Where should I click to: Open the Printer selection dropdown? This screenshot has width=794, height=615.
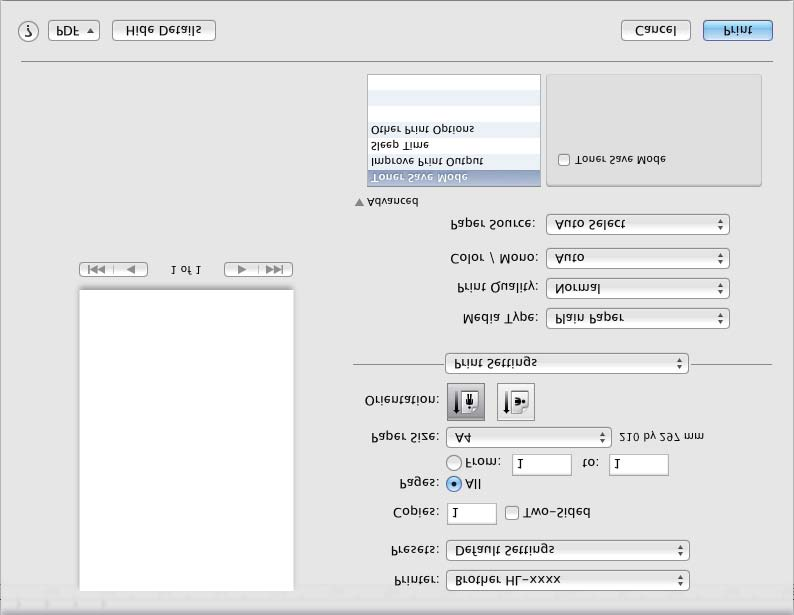(x=568, y=581)
